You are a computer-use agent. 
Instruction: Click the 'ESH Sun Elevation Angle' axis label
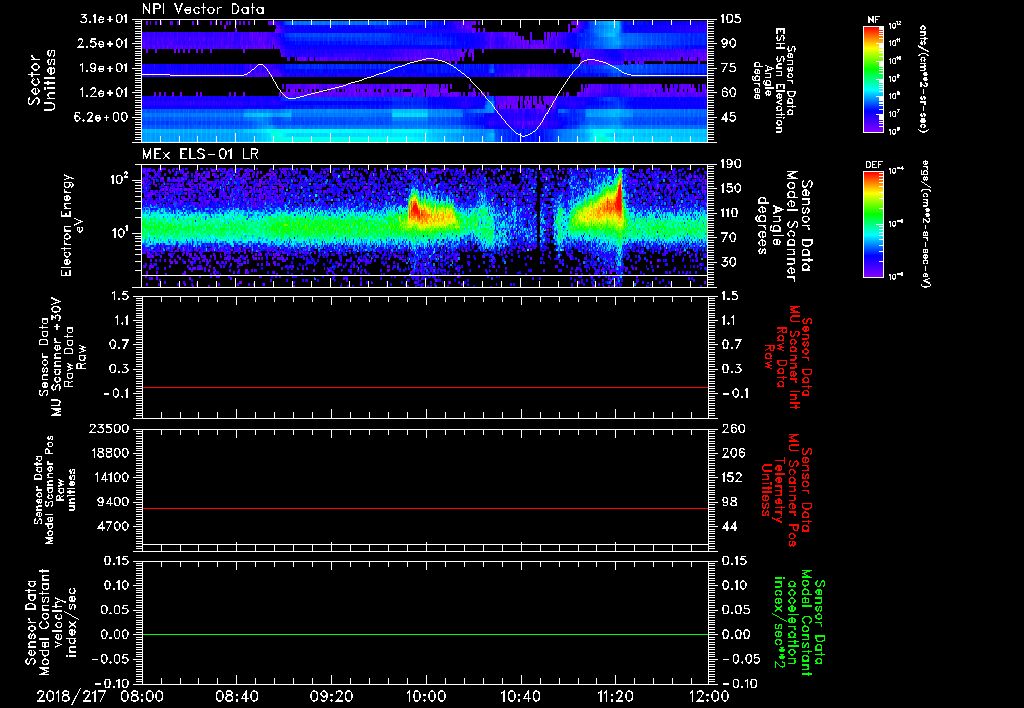point(776,80)
